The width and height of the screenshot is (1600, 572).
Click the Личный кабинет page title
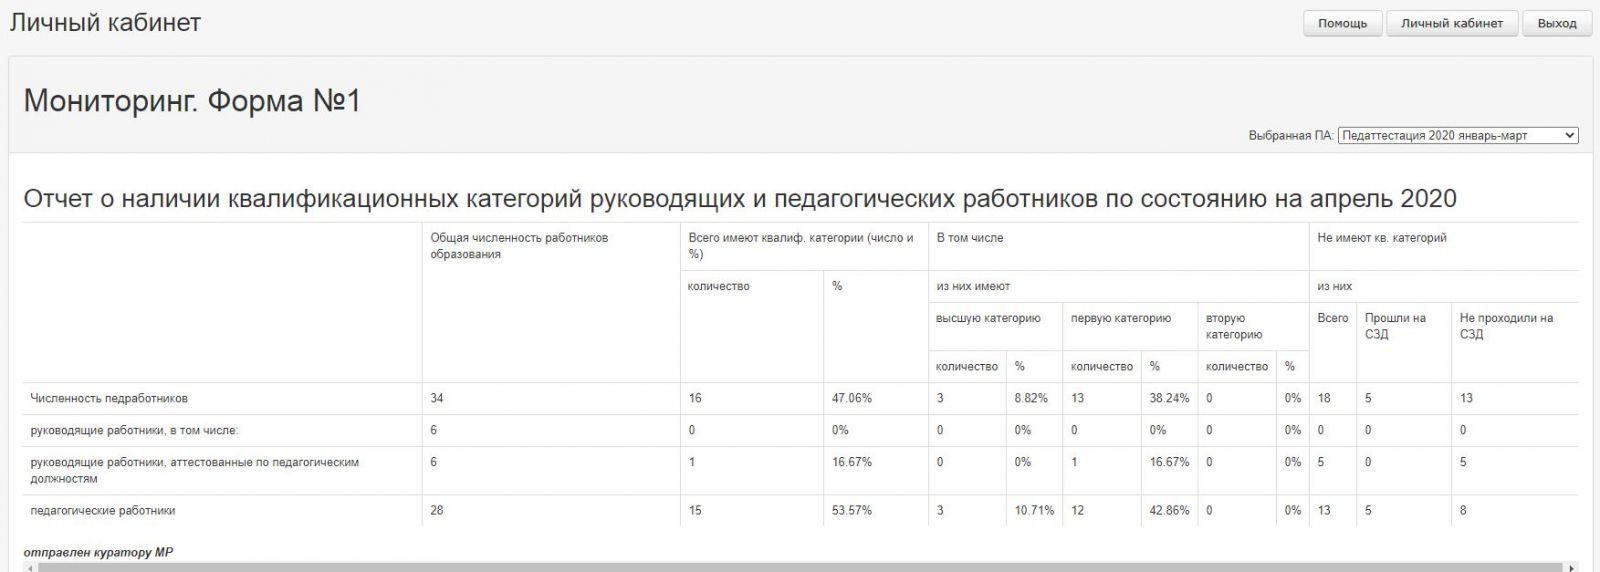coord(105,22)
